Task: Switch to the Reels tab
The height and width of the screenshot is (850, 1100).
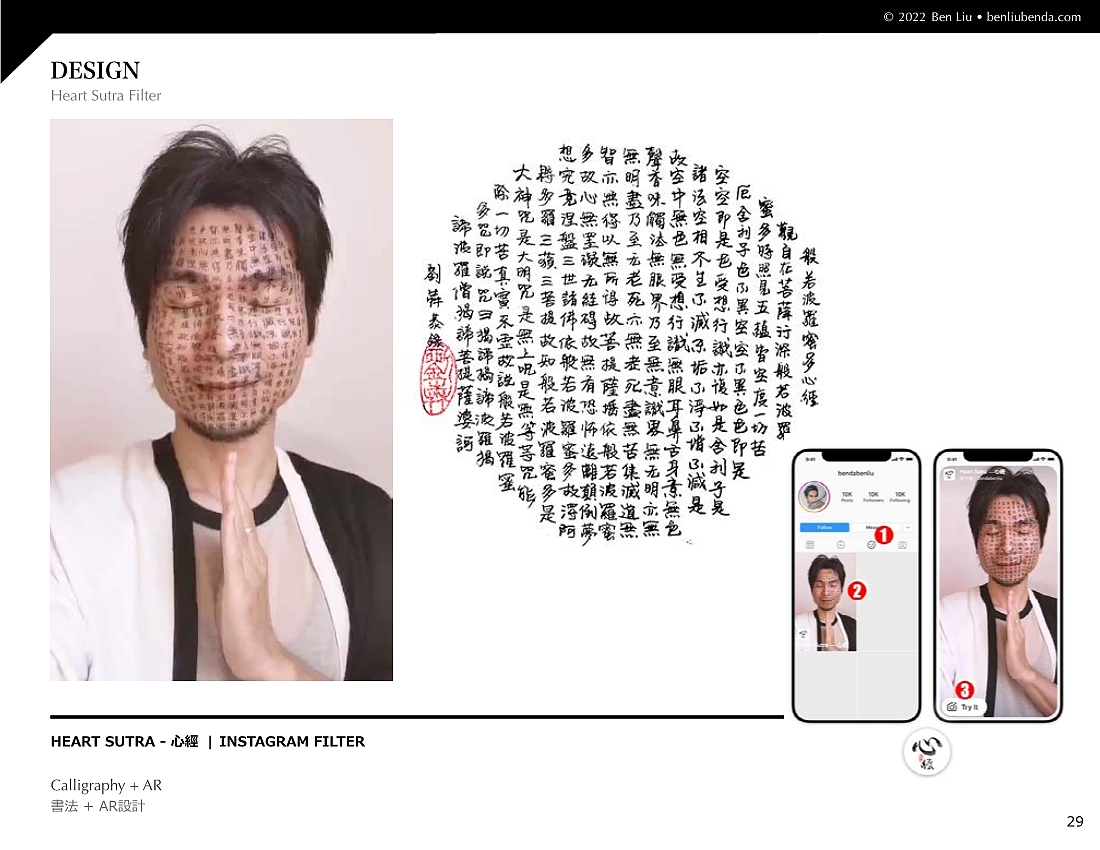Action: 839,545
